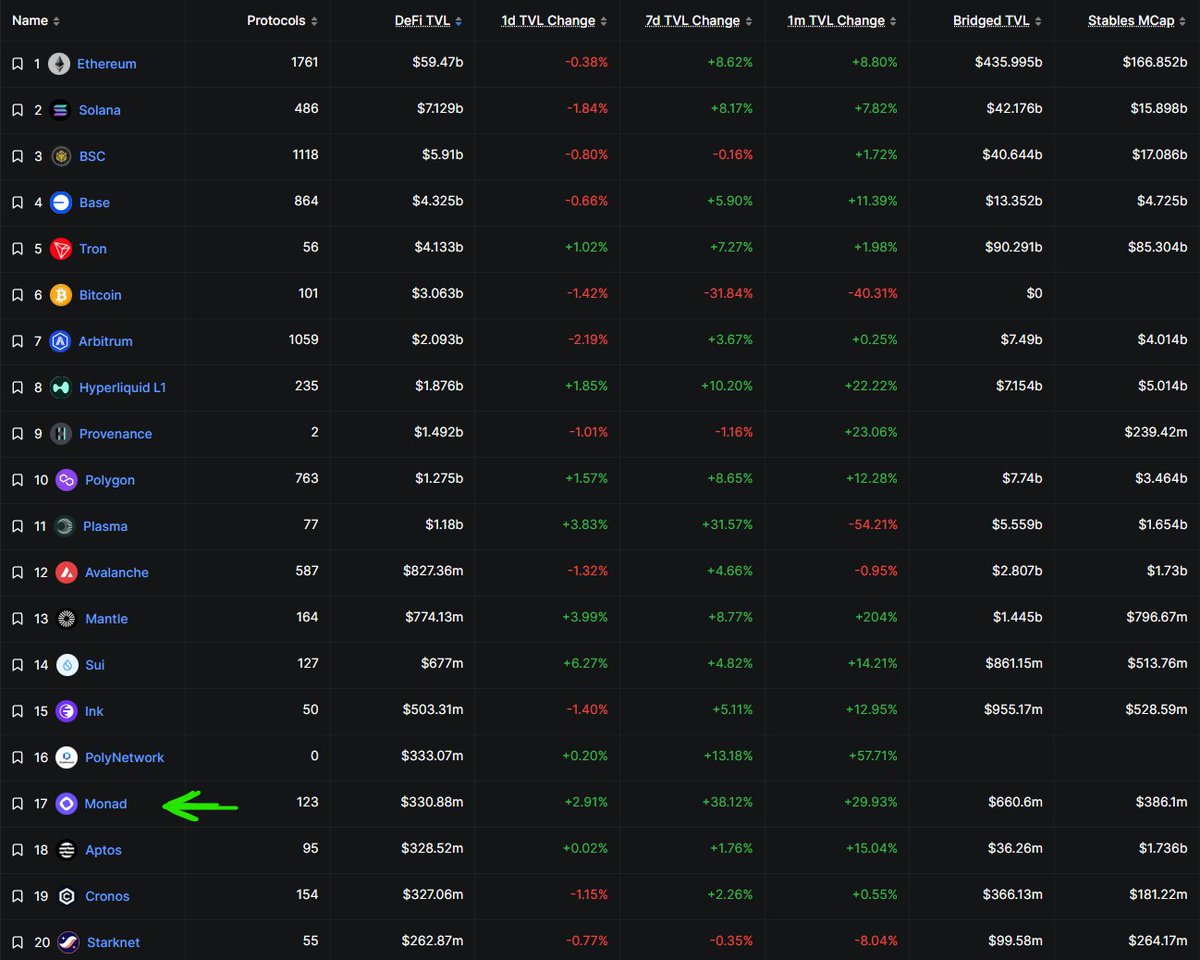Open the PolyNetwork chain link
This screenshot has width=1200, height=960.
[125, 757]
